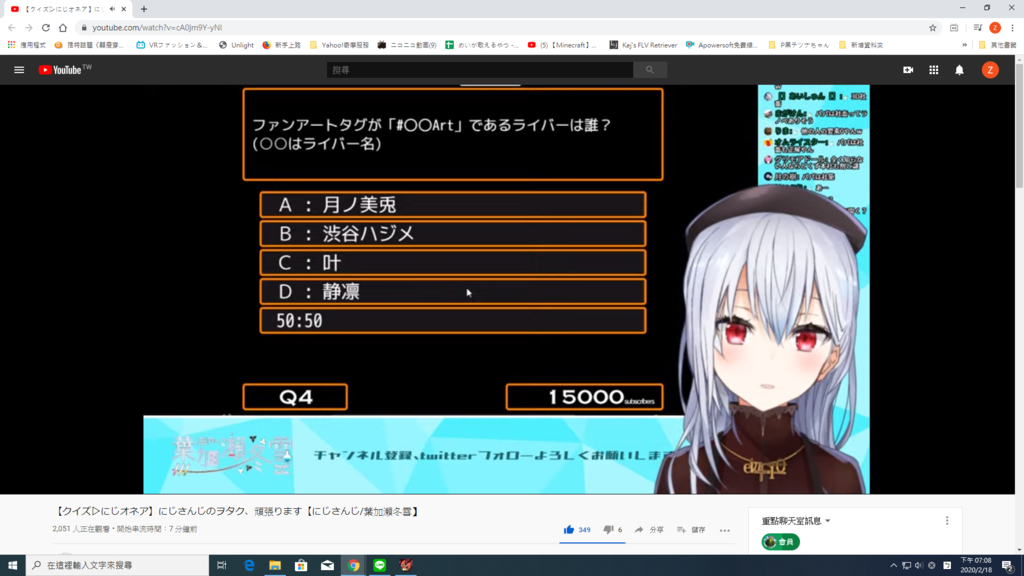
Task: Open the create video camera icon
Action: pos(908,70)
